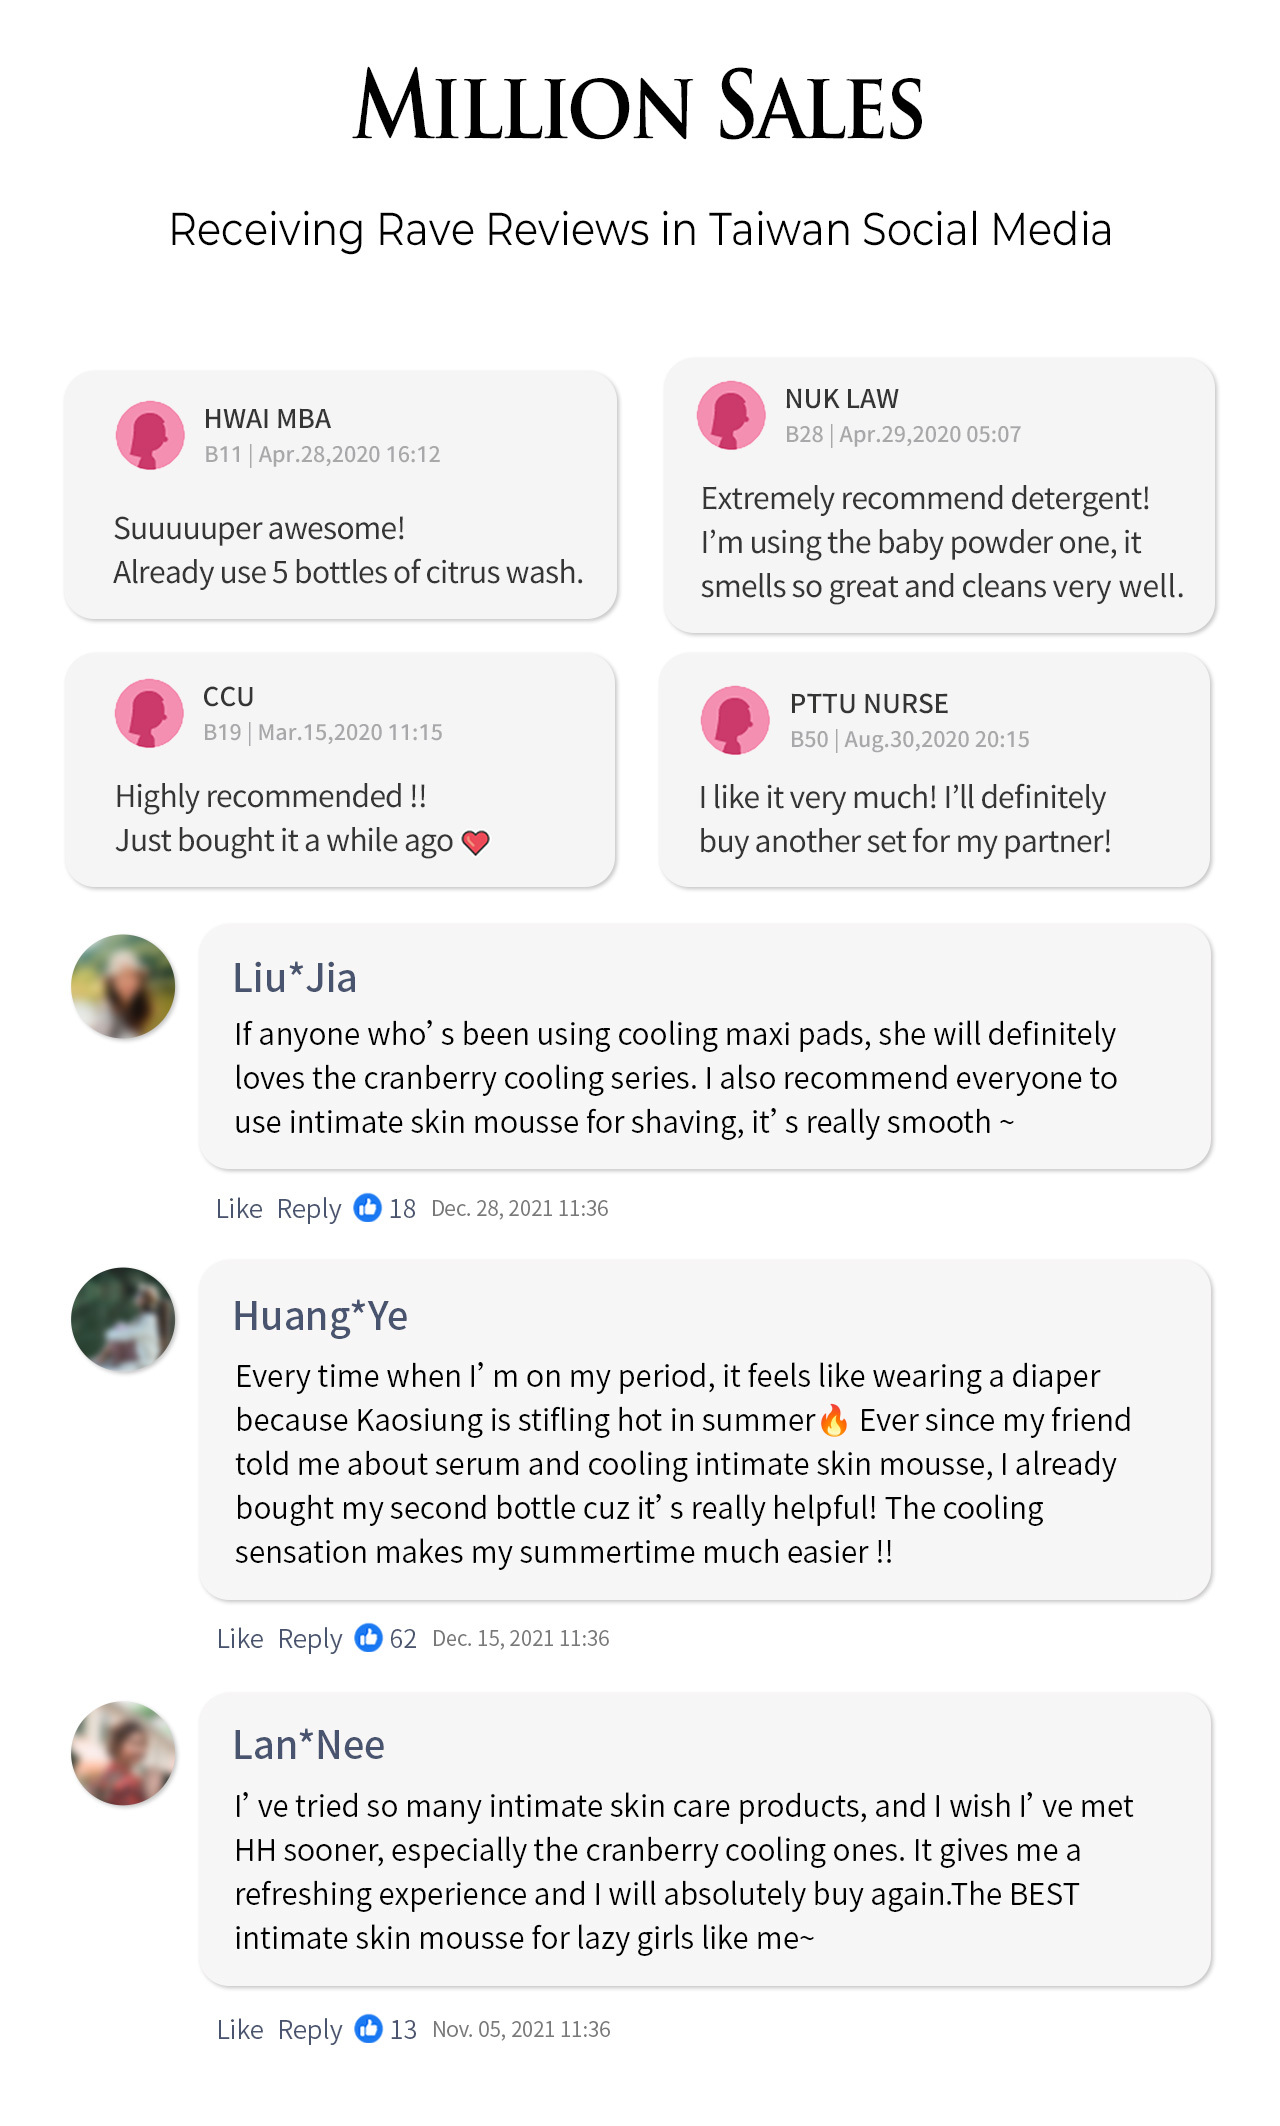The height and width of the screenshot is (2126, 1280).
Task: Click thumbs-up icon showing 62 likes
Action: tap(369, 1638)
